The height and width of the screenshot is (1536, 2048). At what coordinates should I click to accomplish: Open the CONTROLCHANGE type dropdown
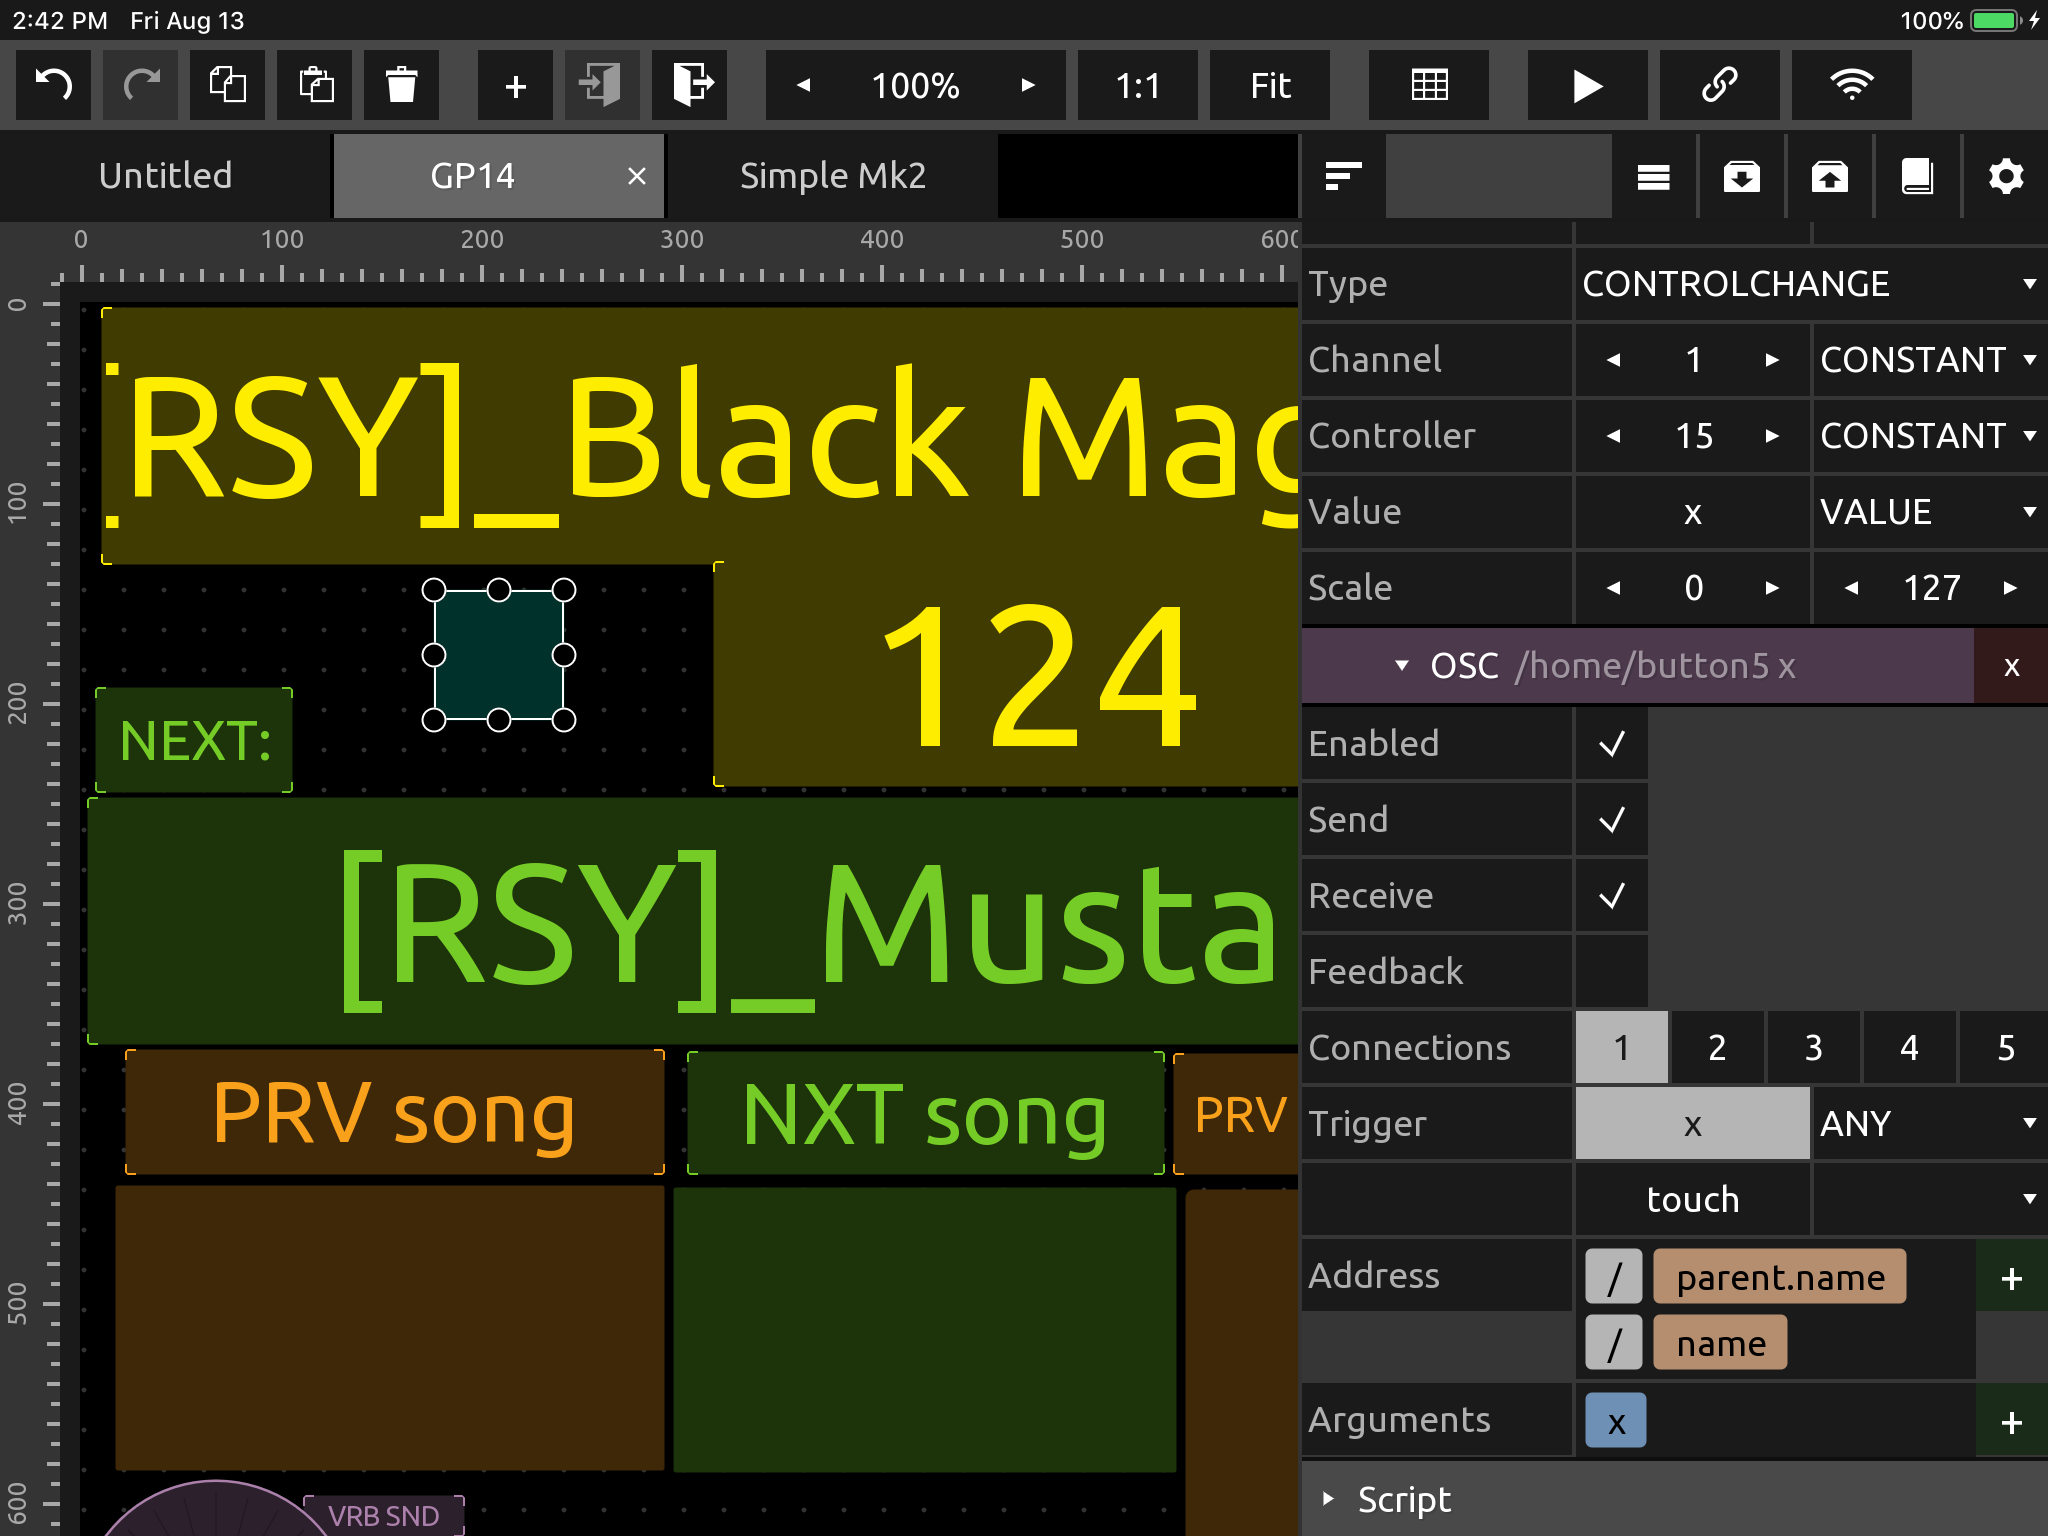[1810, 284]
